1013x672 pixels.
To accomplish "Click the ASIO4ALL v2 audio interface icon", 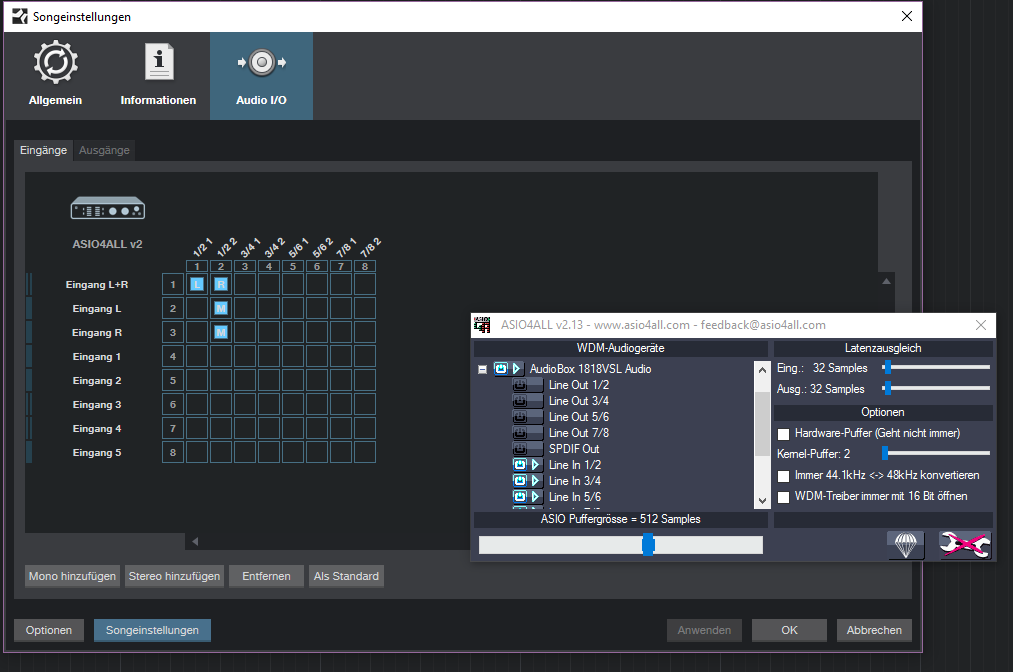I will [108, 209].
